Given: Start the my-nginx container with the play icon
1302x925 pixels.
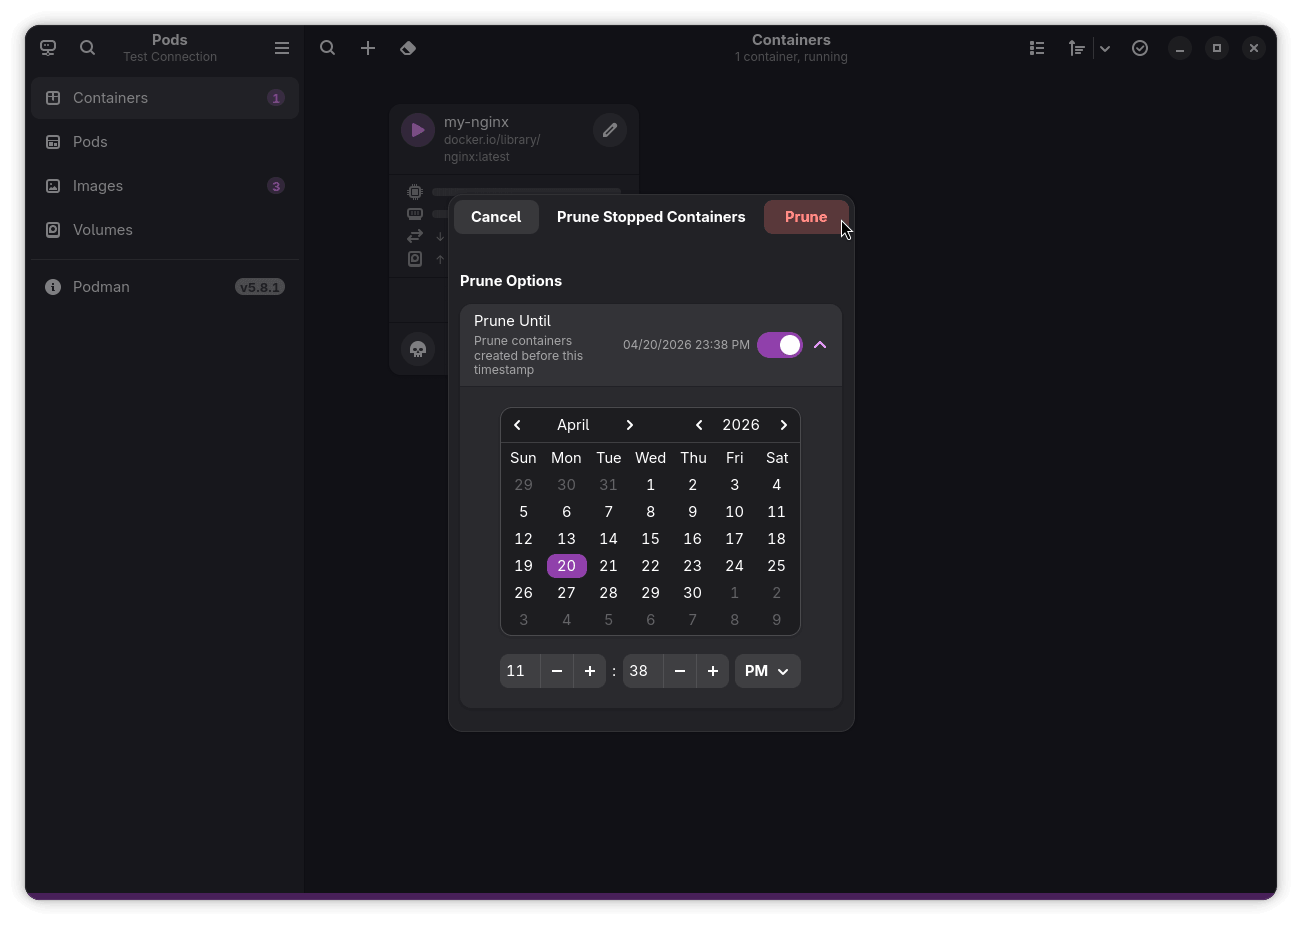Looking at the screenshot, I should click(417, 129).
